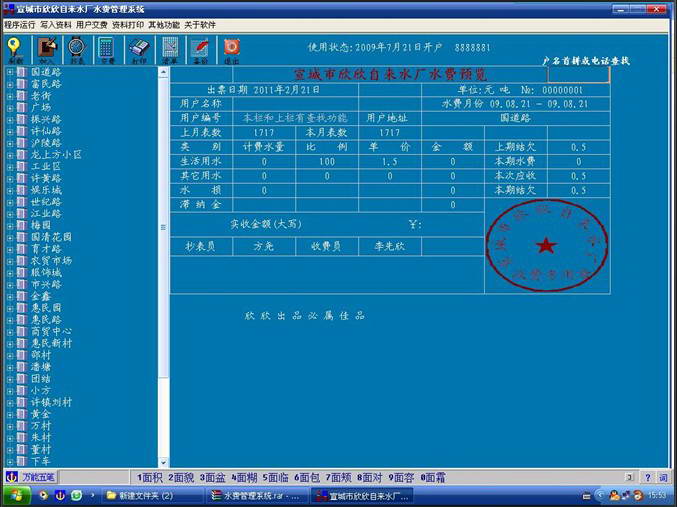Click the add-entry icon with pen and desk
Screen dimensions: 677x507
(47, 48)
